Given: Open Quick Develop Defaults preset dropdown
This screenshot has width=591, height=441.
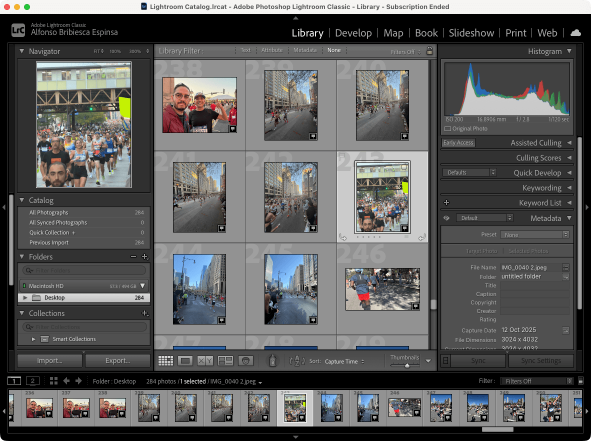Looking at the screenshot, I should click(469, 173).
